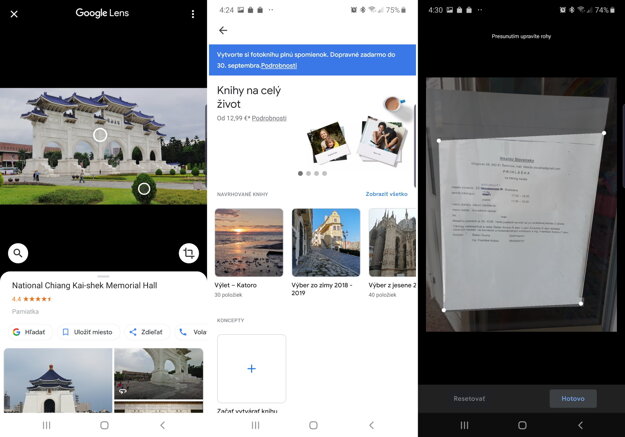This screenshot has height=437, width=625.
Task: Select the second carousel page dot
Action: (x=309, y=173)
